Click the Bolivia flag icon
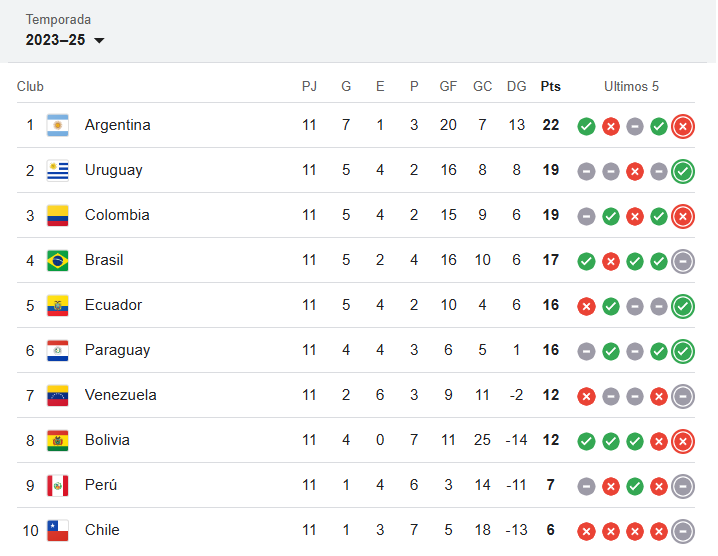Image resolution: width=718 pixels, height=556 pixels. click(58, 440)
